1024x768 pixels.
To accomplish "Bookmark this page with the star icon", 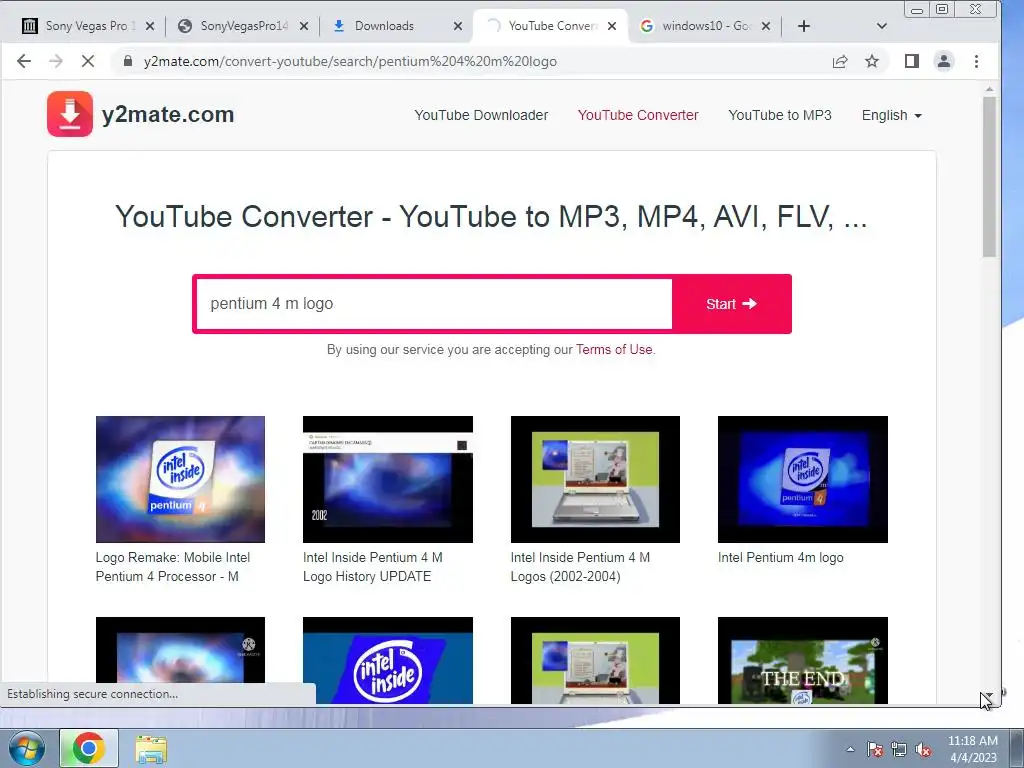I will [872, 61].
